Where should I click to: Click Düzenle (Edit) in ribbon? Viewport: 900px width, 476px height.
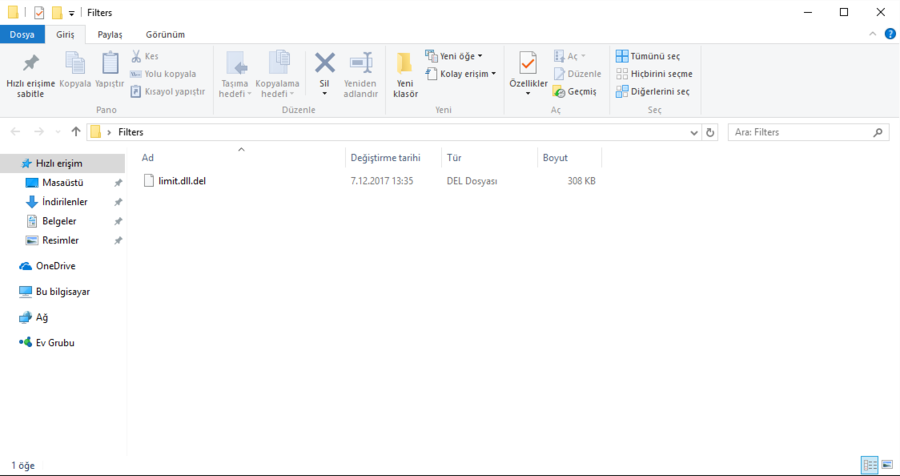click(x=577, y=73)
